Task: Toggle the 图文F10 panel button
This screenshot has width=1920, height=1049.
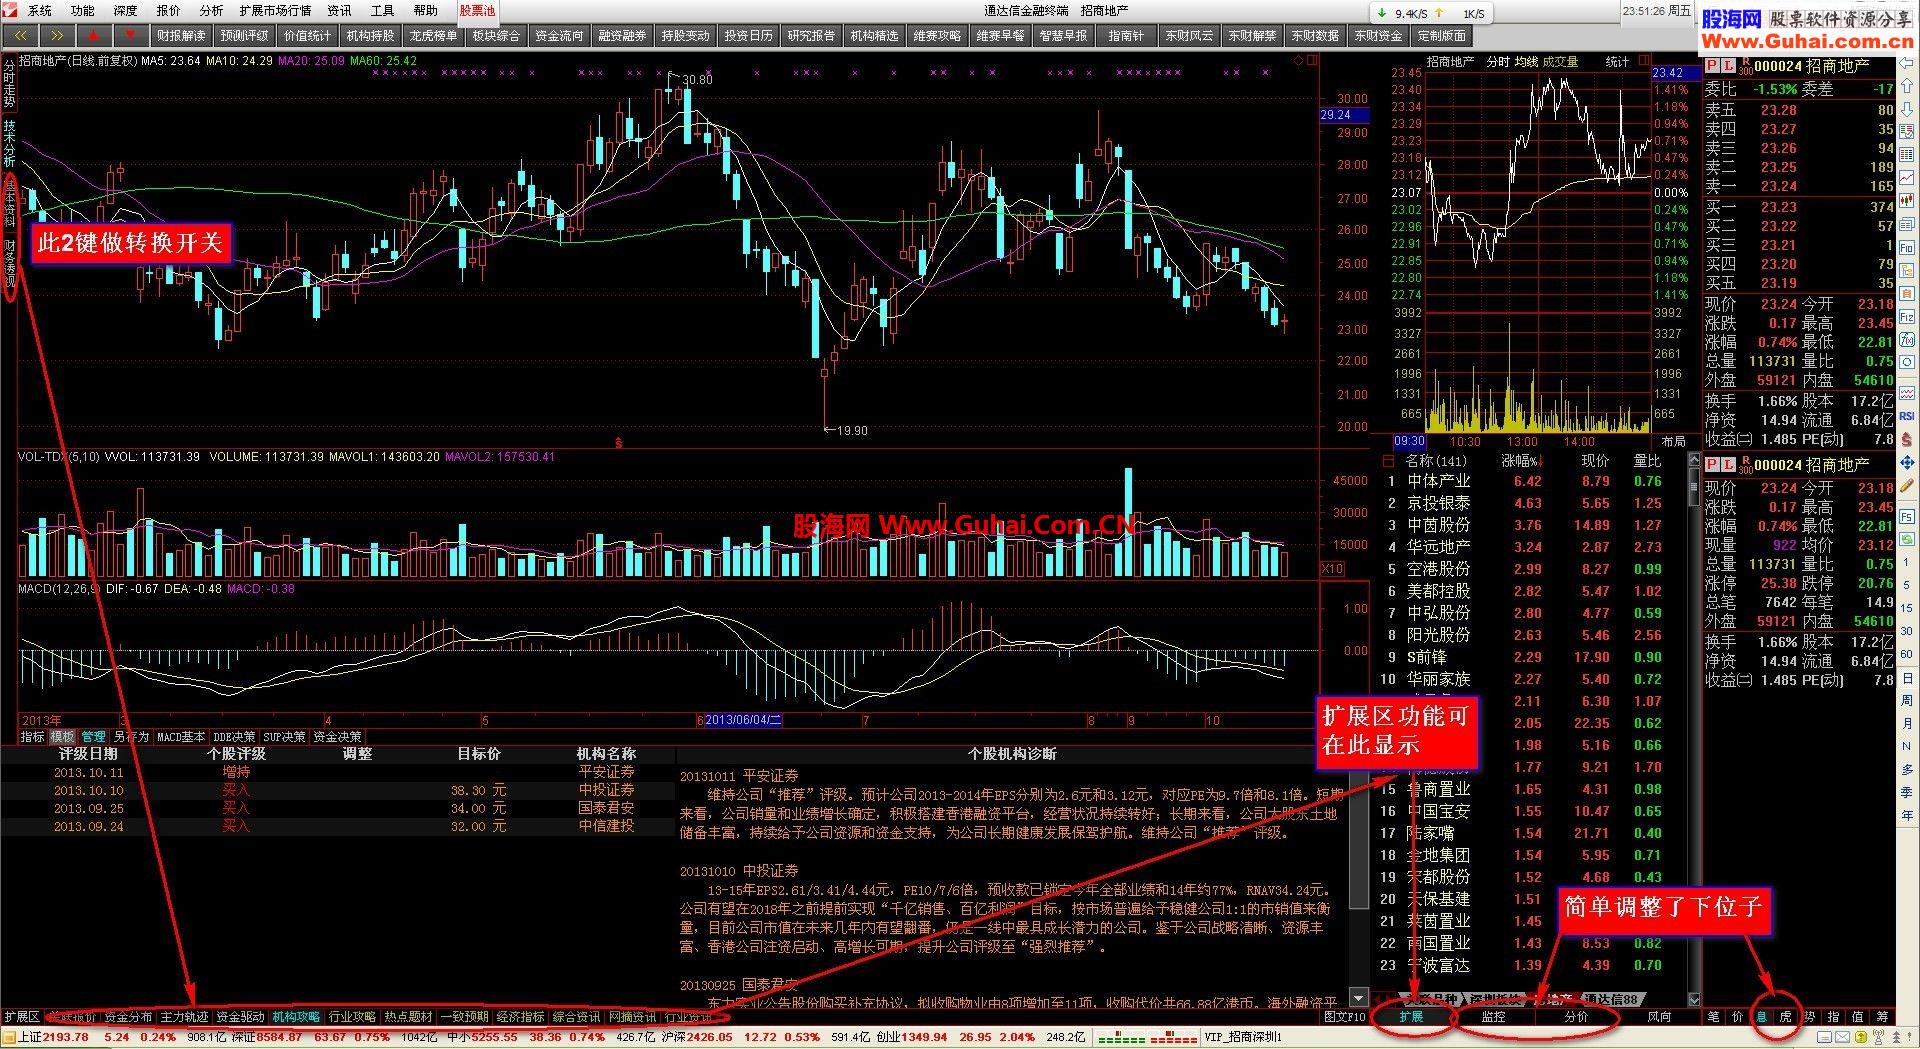Action: pos(1345,1017)
